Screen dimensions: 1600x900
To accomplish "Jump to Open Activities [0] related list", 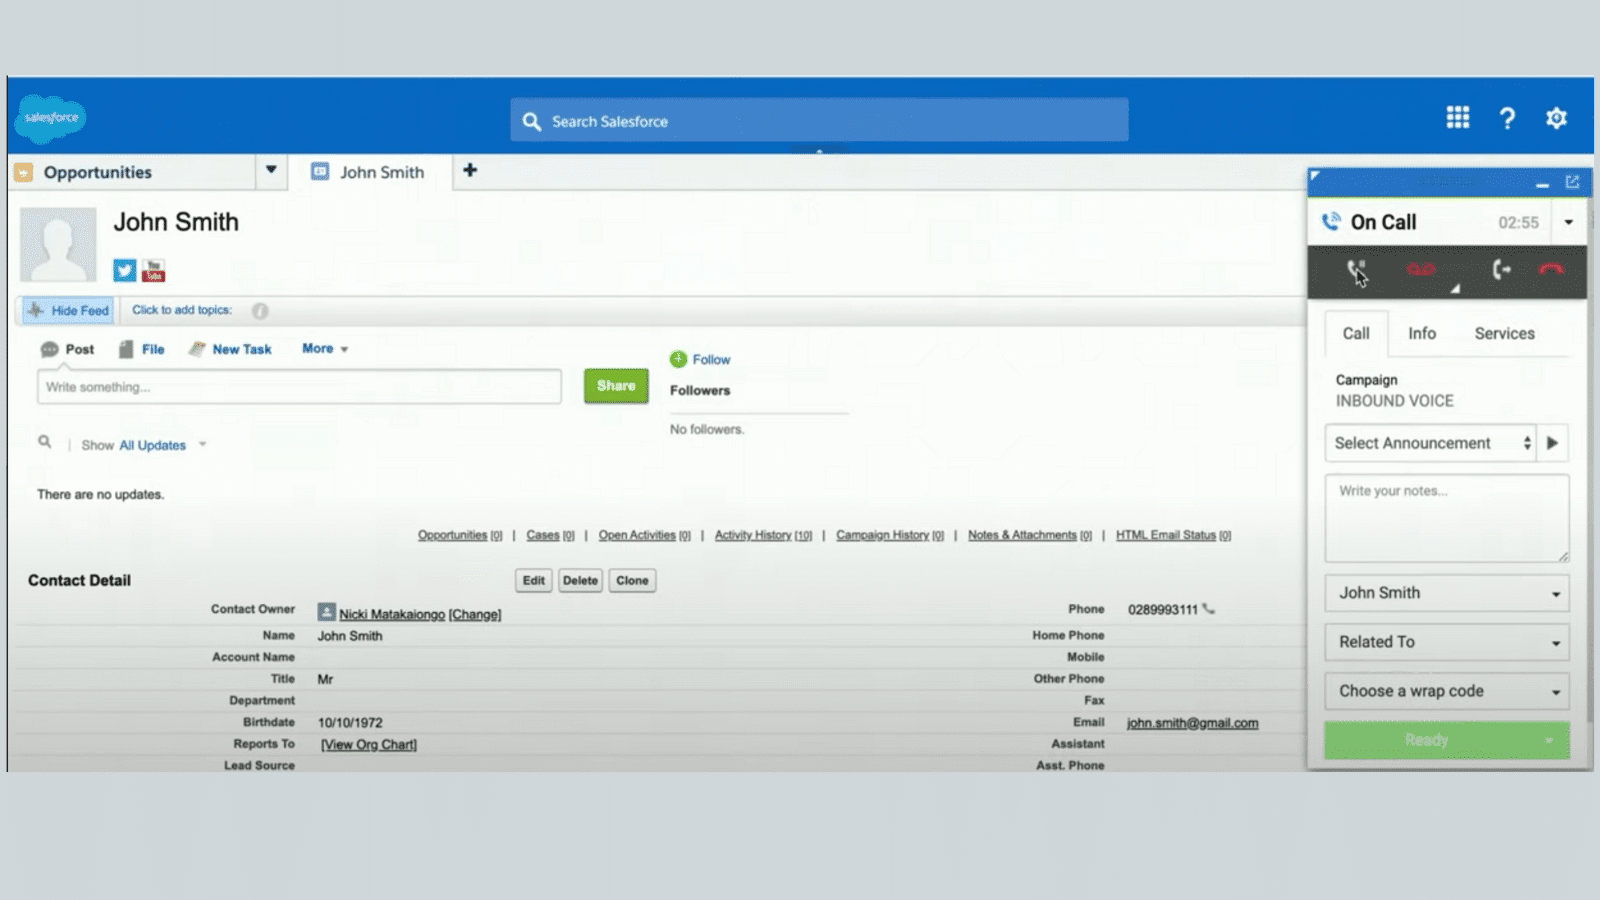I will click(x=644, y=536).
